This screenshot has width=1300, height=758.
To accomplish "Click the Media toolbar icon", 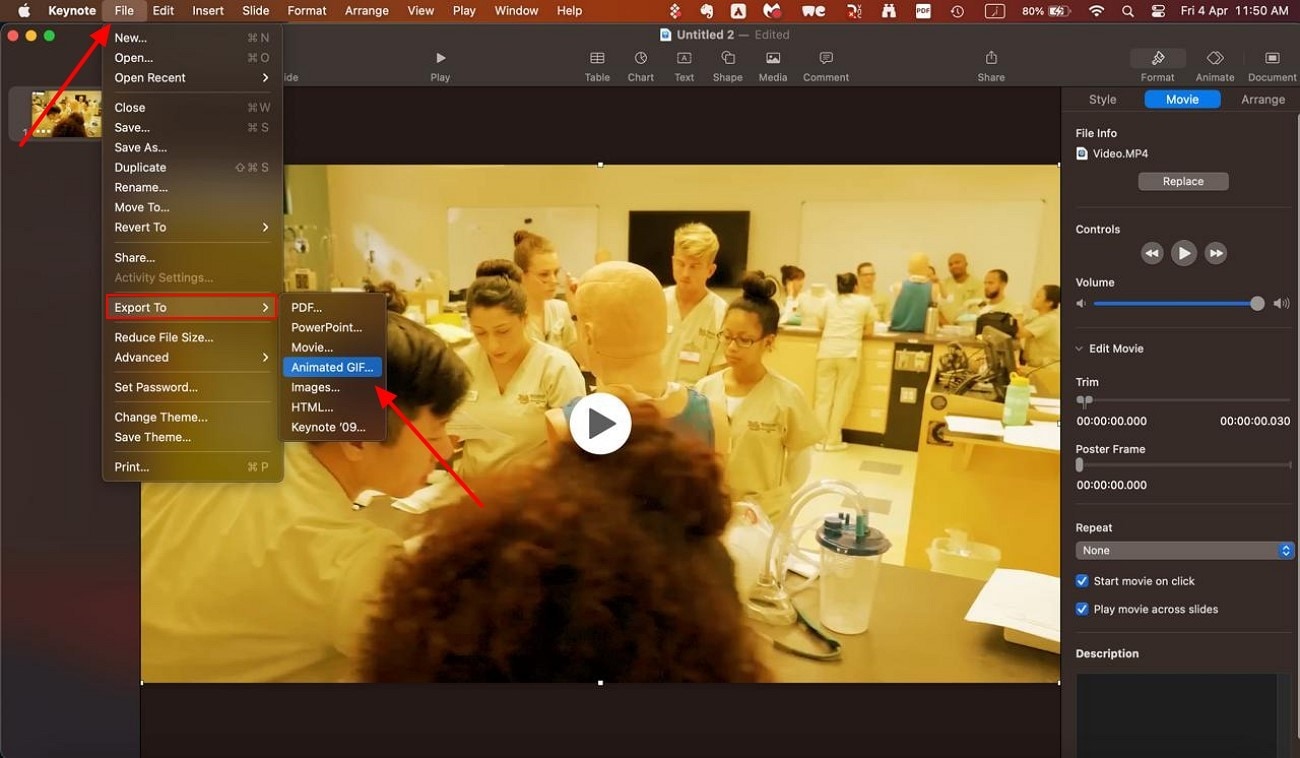I will click(x=772, y=66).
